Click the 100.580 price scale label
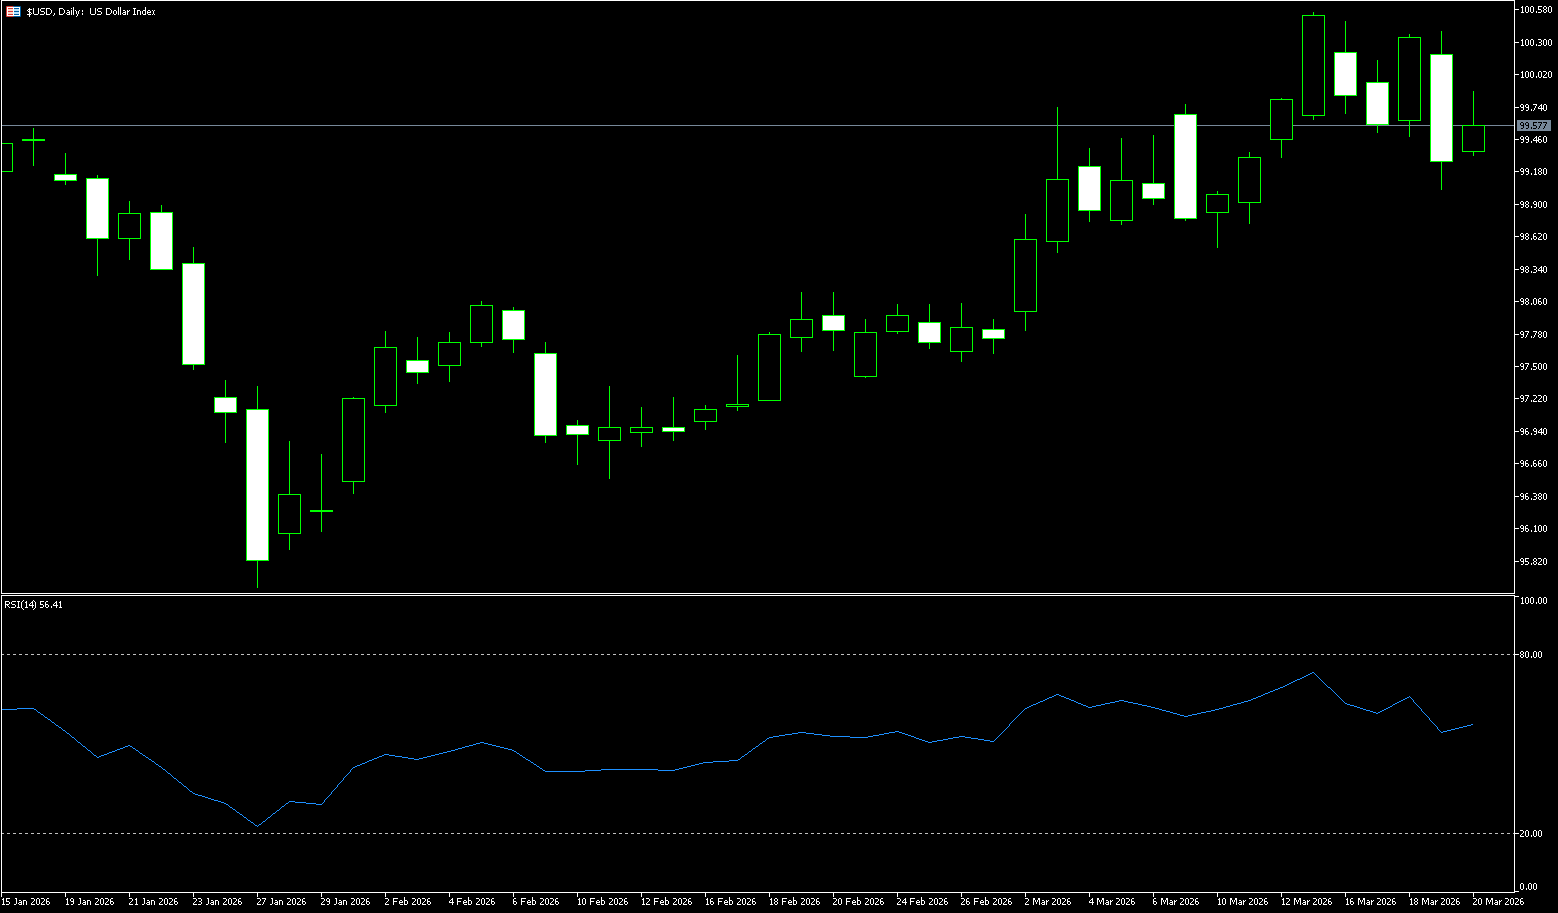 [1535, 10]
